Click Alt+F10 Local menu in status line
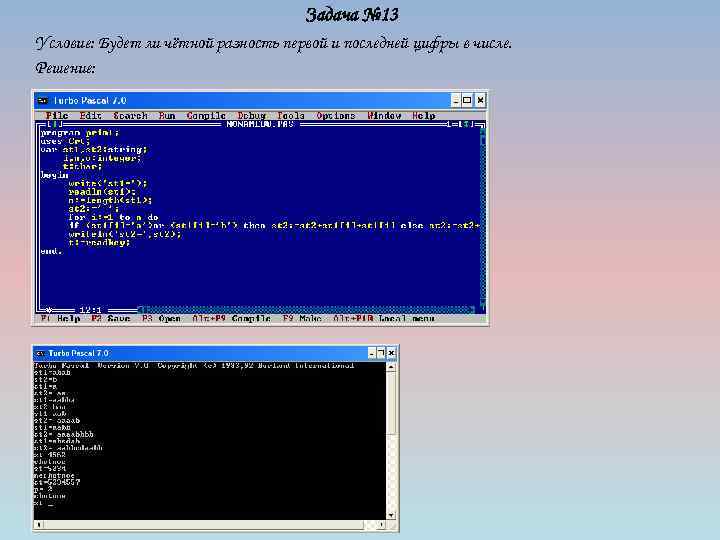This screenshot has height=540, width=720. [x=384, y=318]
